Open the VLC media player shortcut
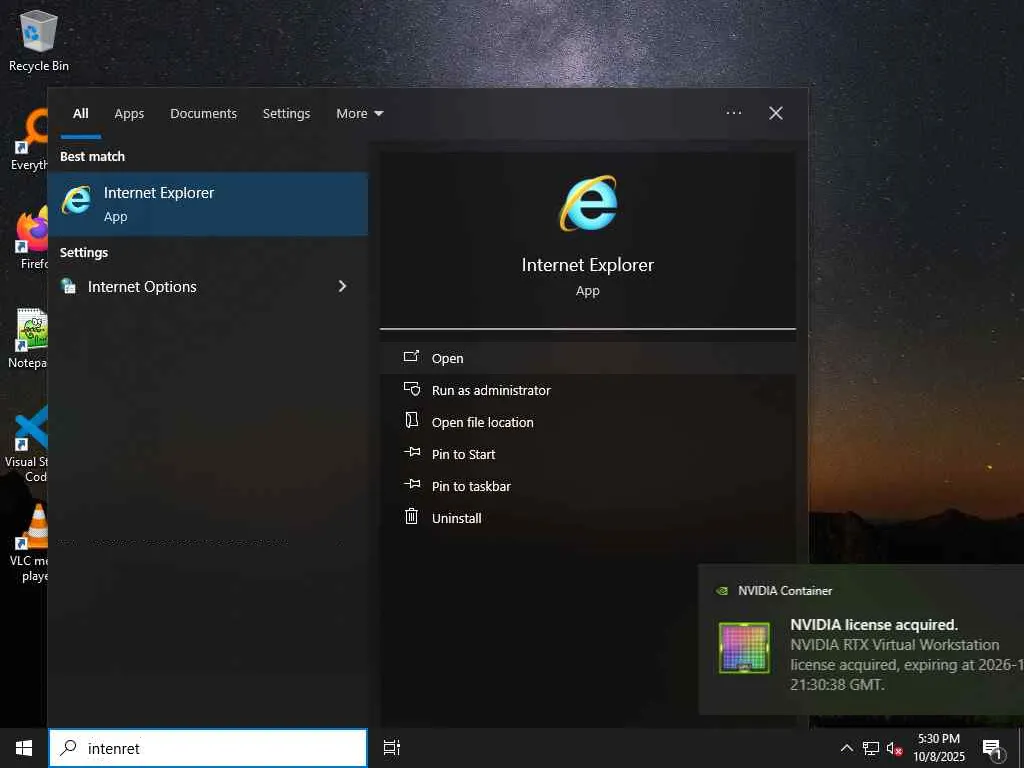Viewport: 1024px width, 768px height. pos(29,543)
